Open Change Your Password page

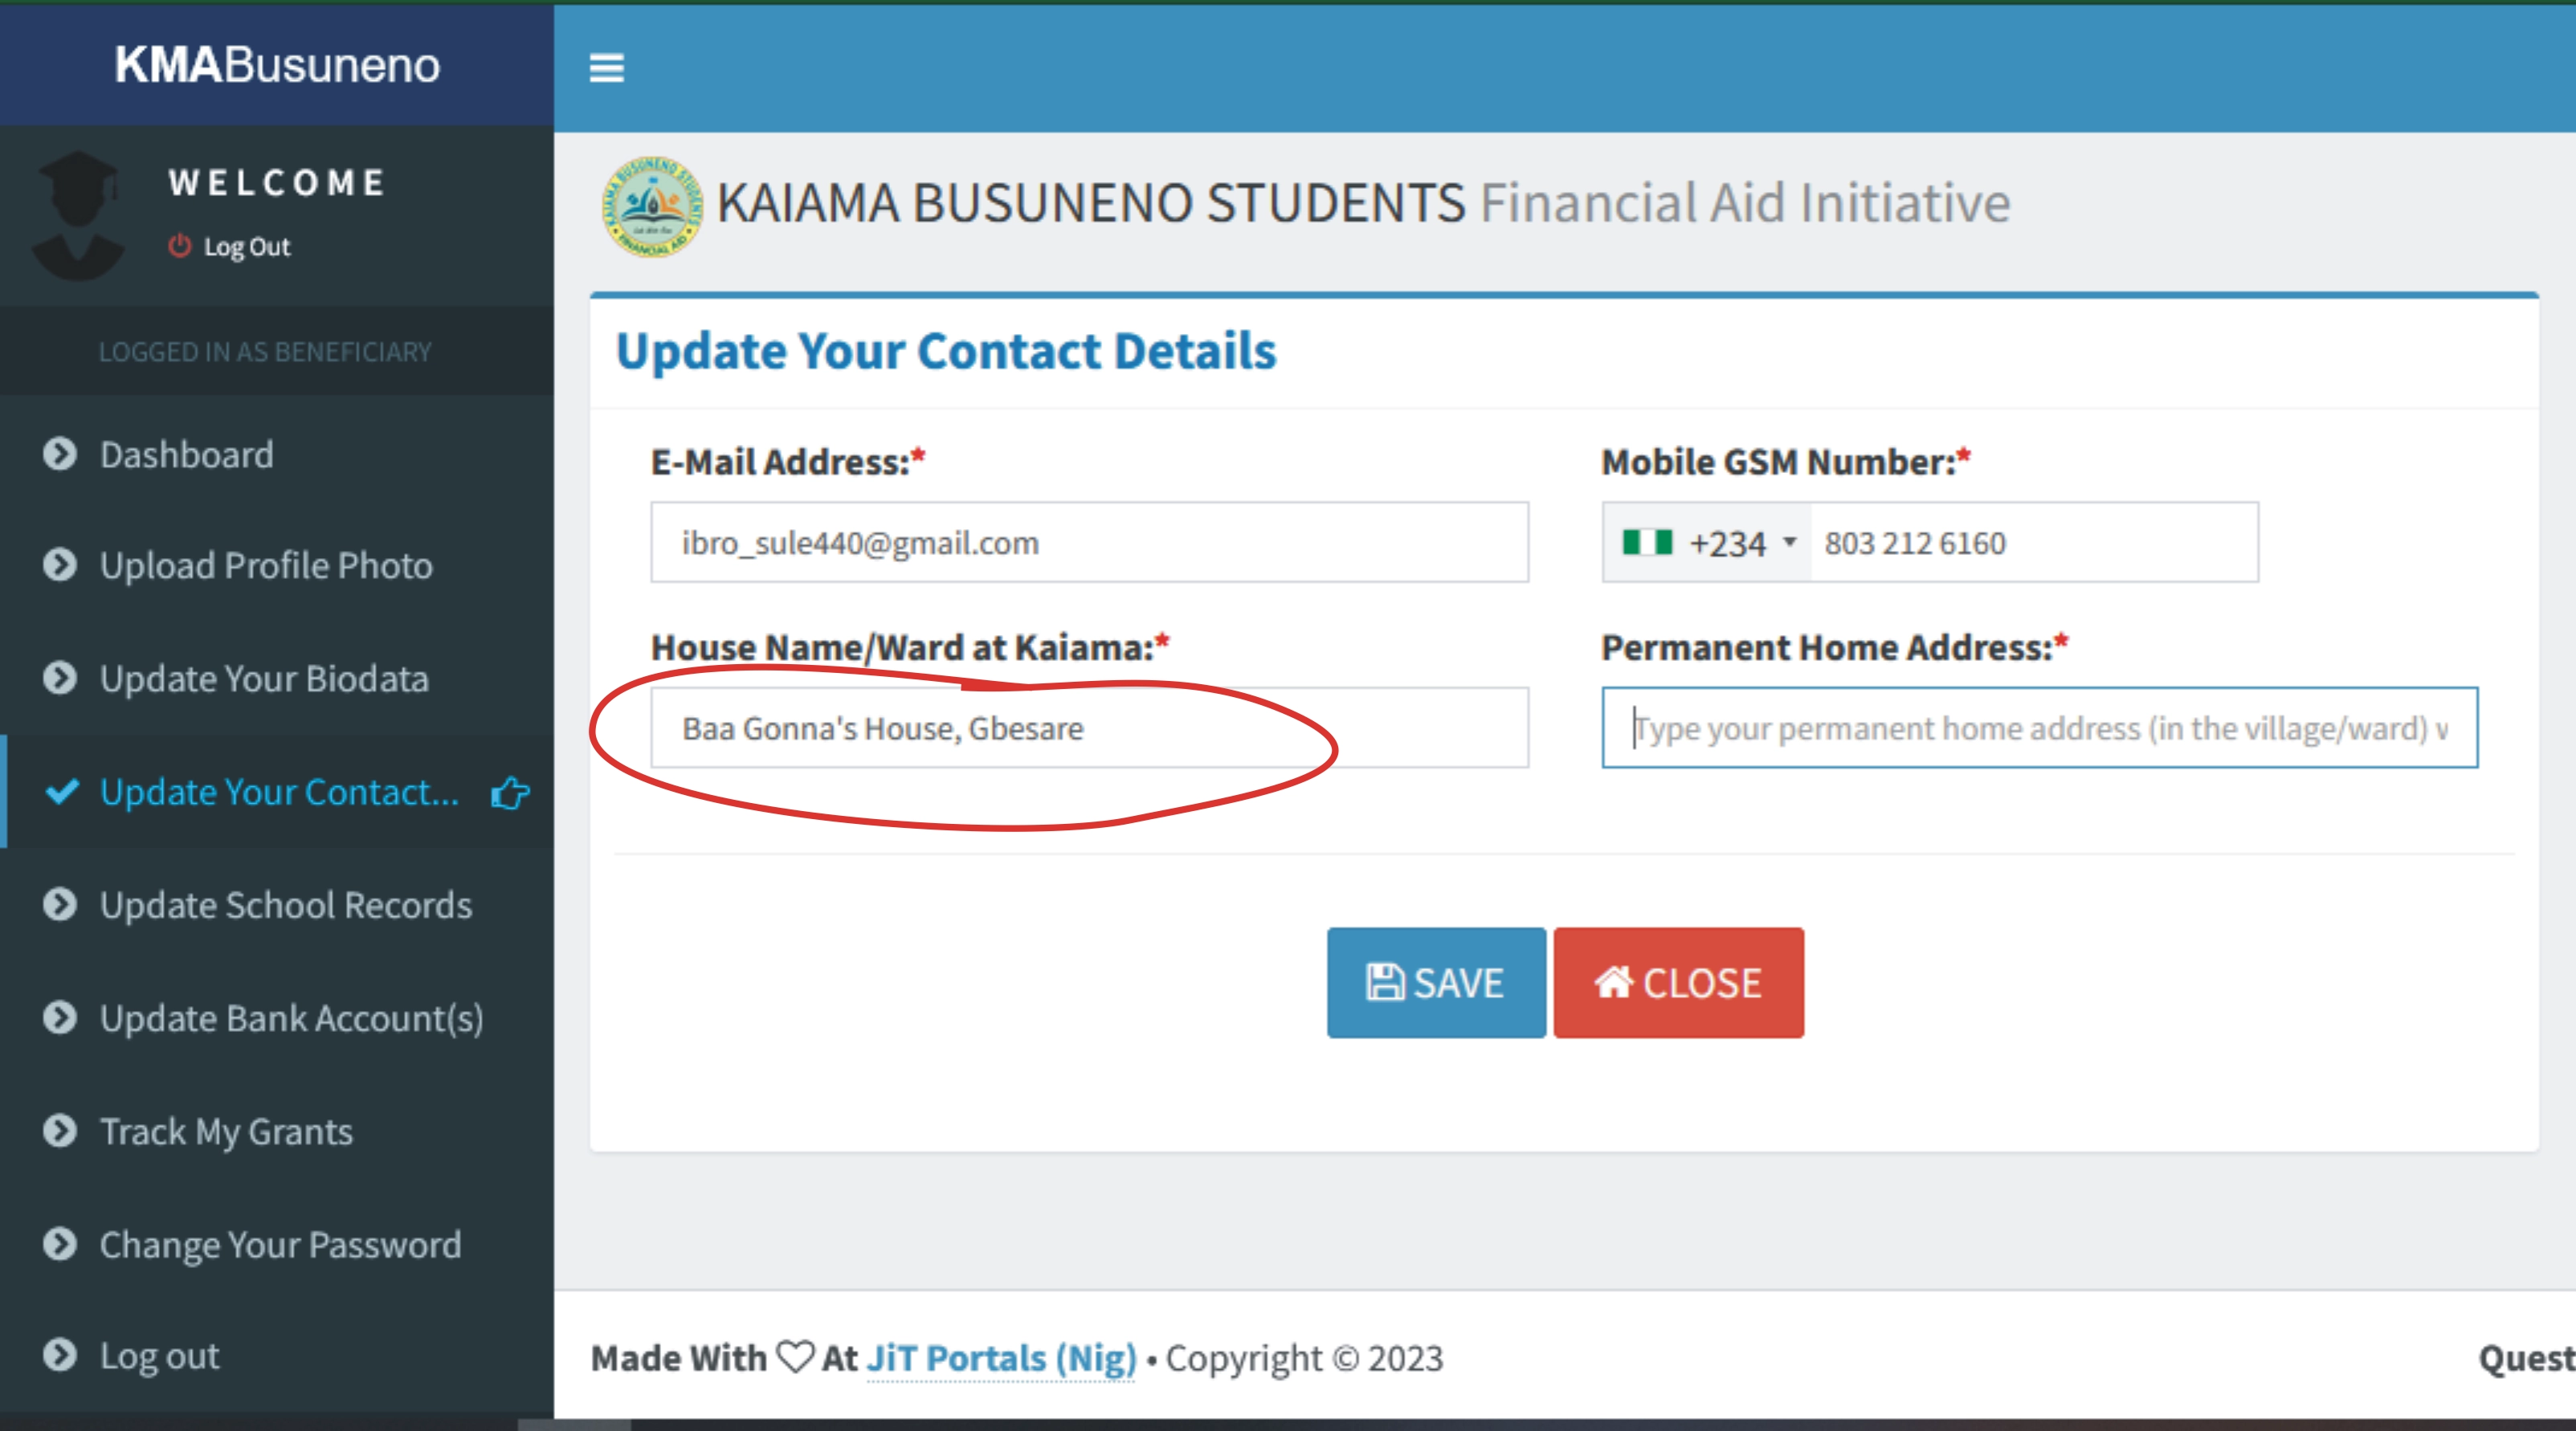tap(280, 1244)
